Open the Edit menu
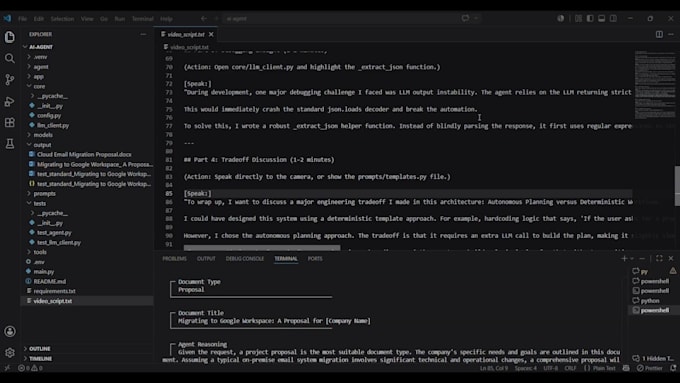This screenshot has height=383, width=680. [x=39, y=19]
